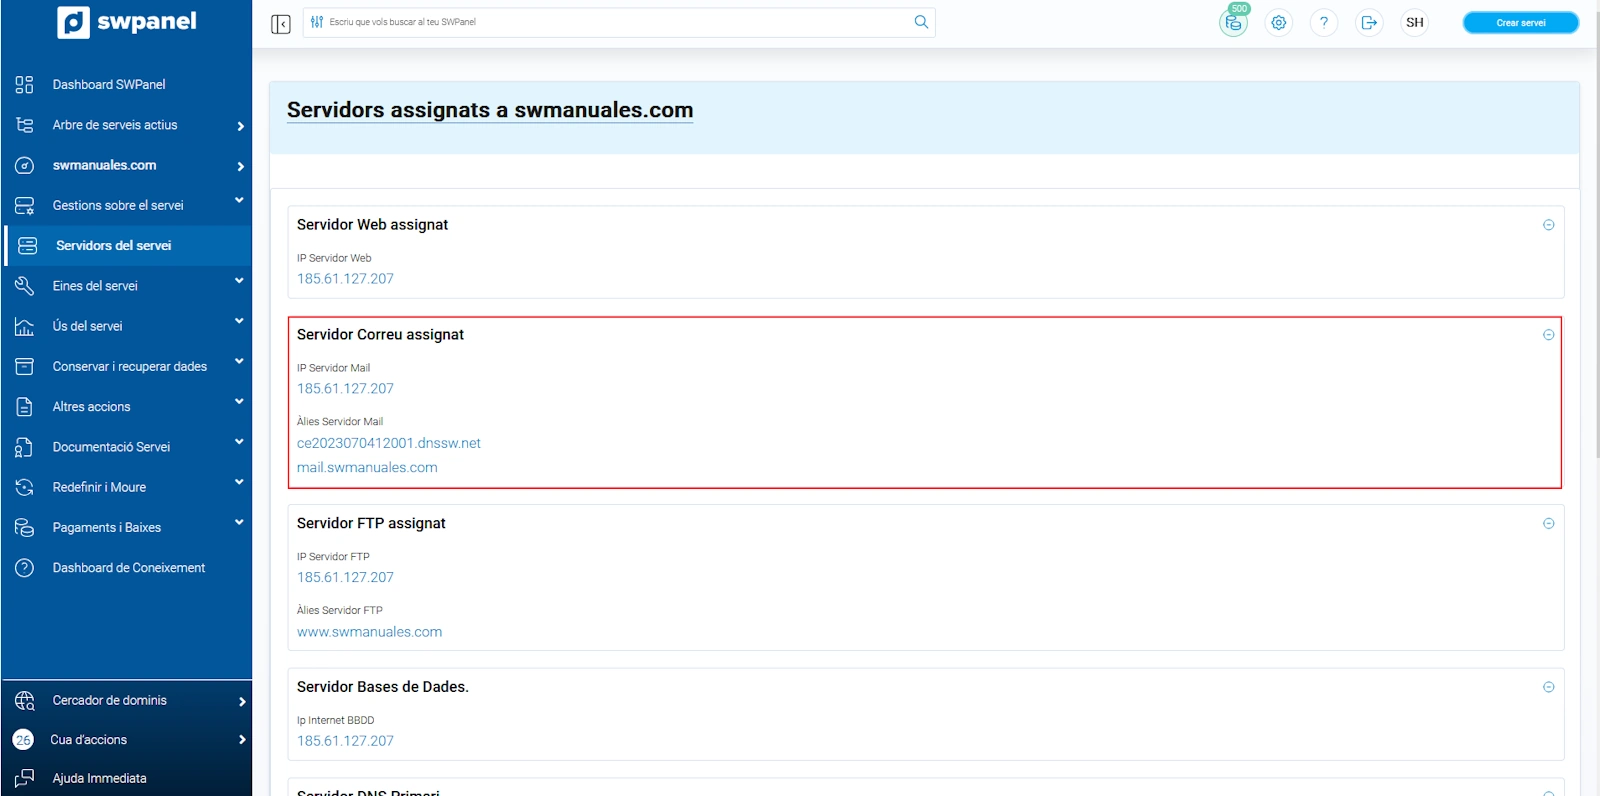Open Dashboard SWPanel from the sidebar
This screenshot has height=796, width=1600.
109,85
